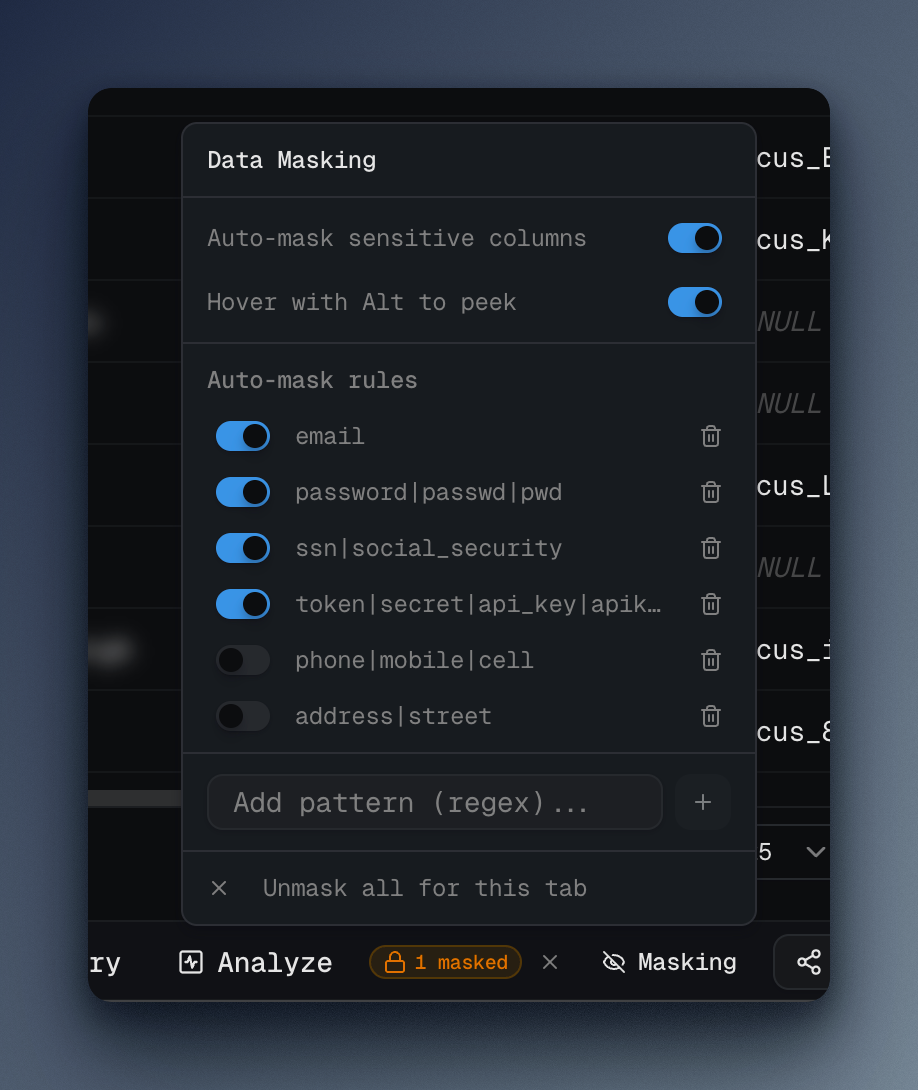
Task: Turn off Hover with Alt to peek
Action: tap(695, 302)
